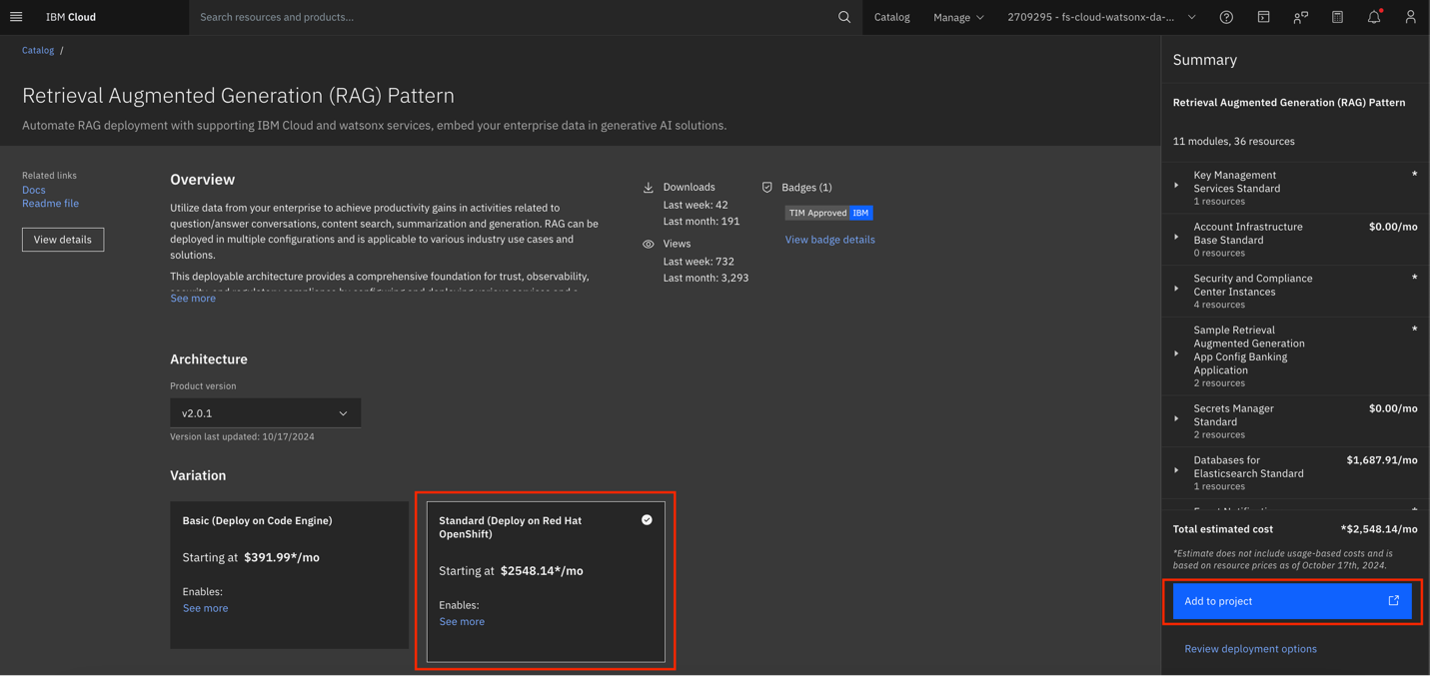Open the notifications bell

[1374, 17]
